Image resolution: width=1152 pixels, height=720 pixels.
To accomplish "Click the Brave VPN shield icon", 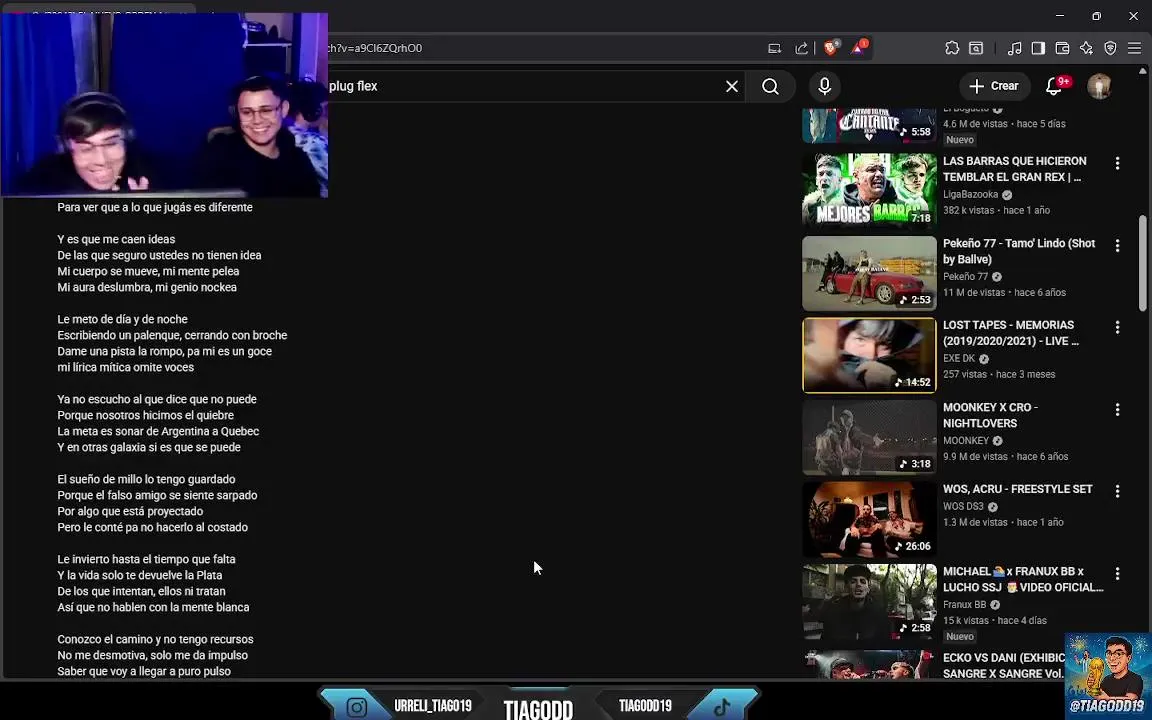I will tap(1110, 48).
